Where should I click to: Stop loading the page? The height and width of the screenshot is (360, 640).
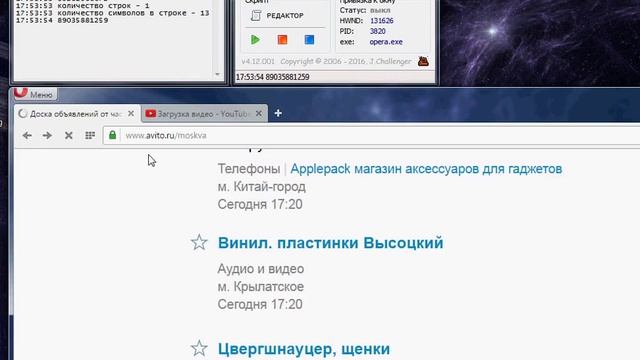pos(69,136)
